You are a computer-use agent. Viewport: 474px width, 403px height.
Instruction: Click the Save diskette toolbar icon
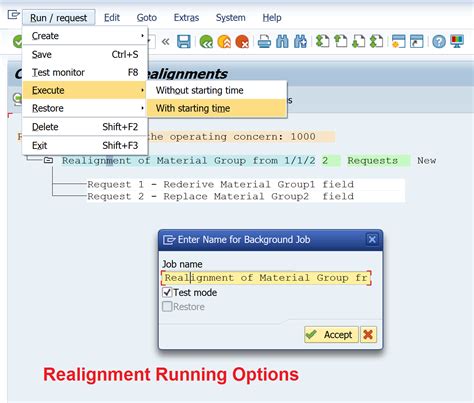(184, 42)
